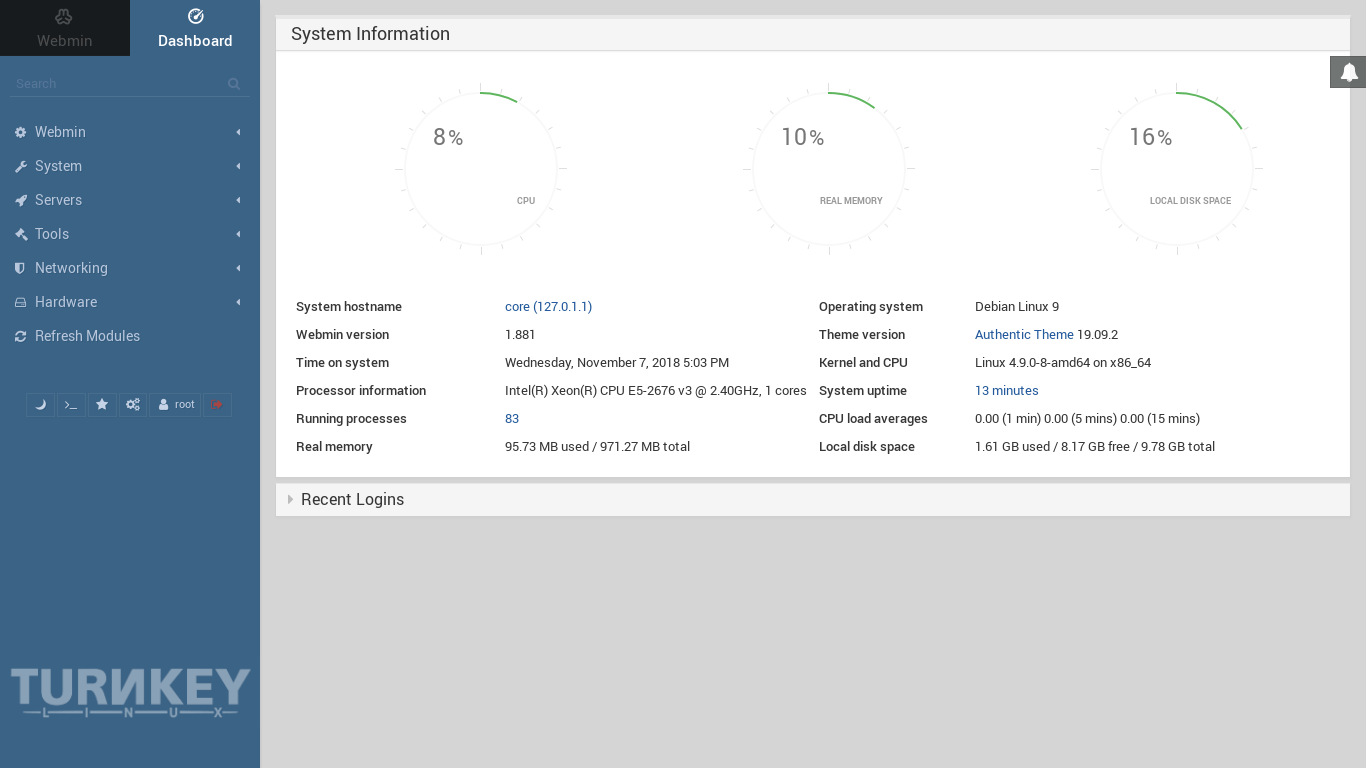The height and width of the screenshot is (768, 1366).
Task: Click the CPU usage gauge
Action: (x=480, y=168)
